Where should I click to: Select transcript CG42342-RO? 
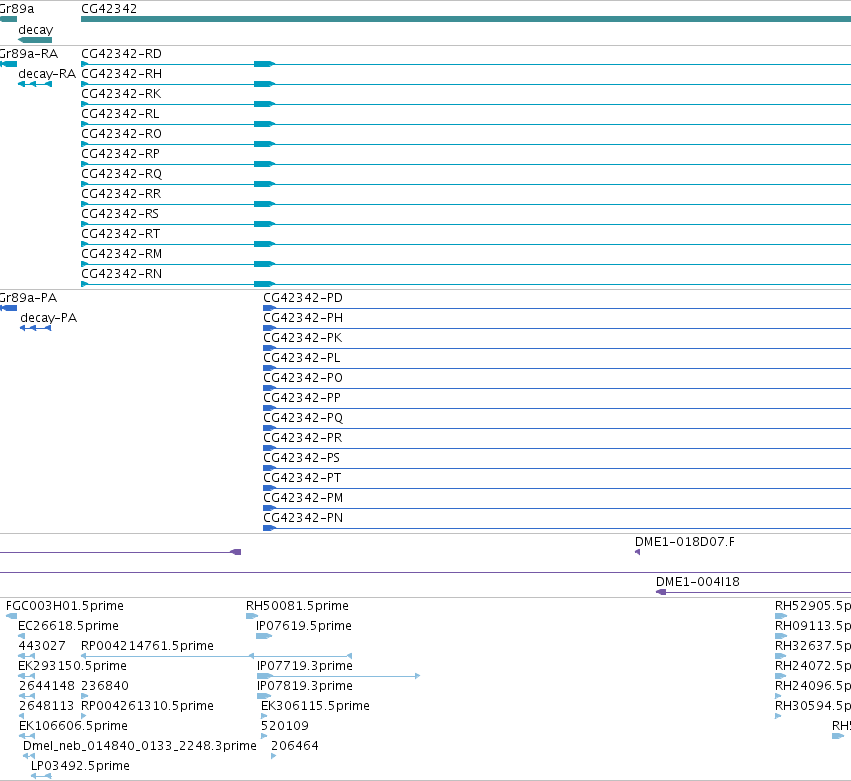(121, 134)
